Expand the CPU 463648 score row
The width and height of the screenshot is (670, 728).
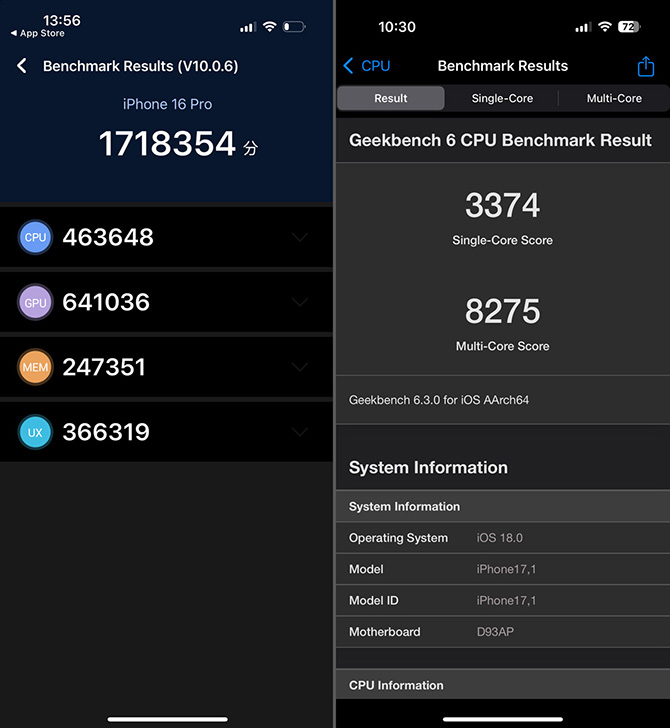300,237
